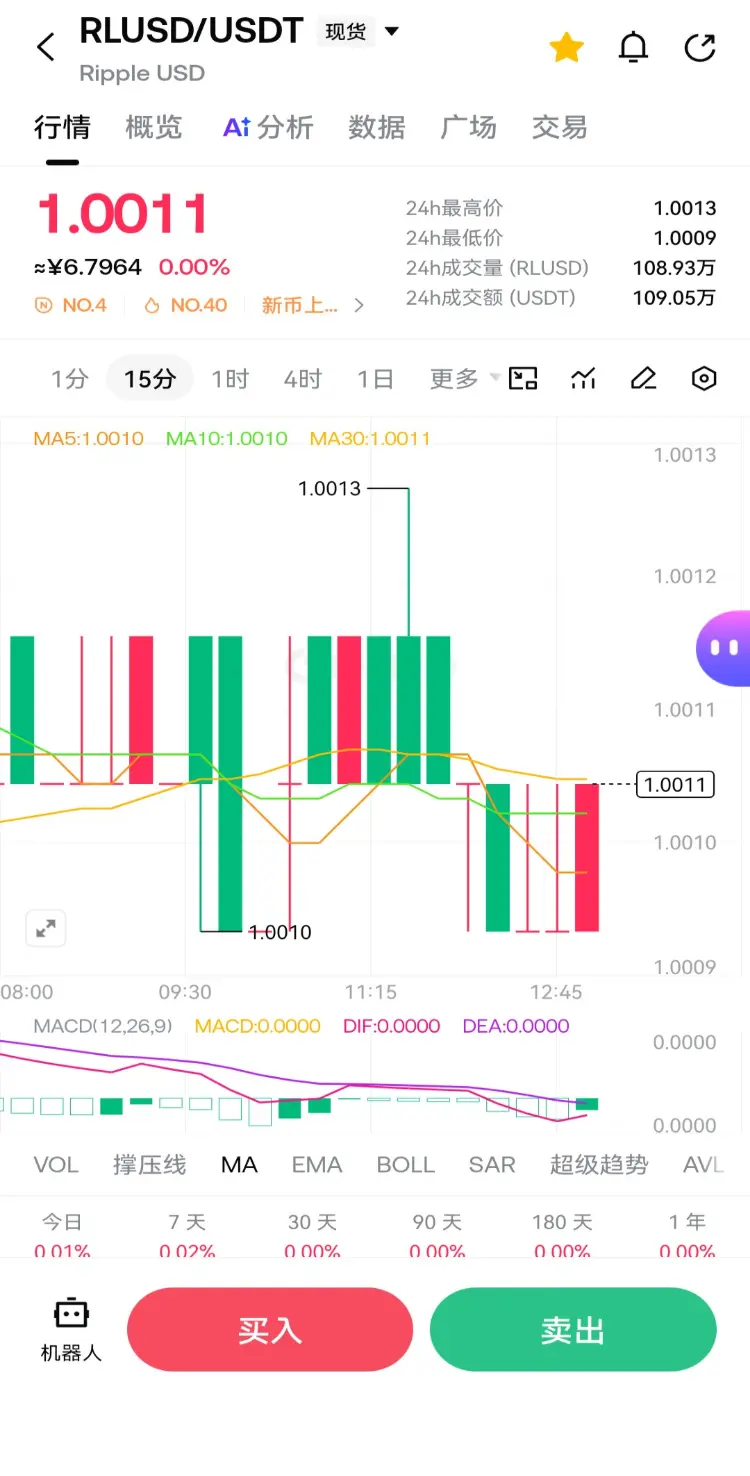Tap the green 卖出 sell button

coord(573,1330)
